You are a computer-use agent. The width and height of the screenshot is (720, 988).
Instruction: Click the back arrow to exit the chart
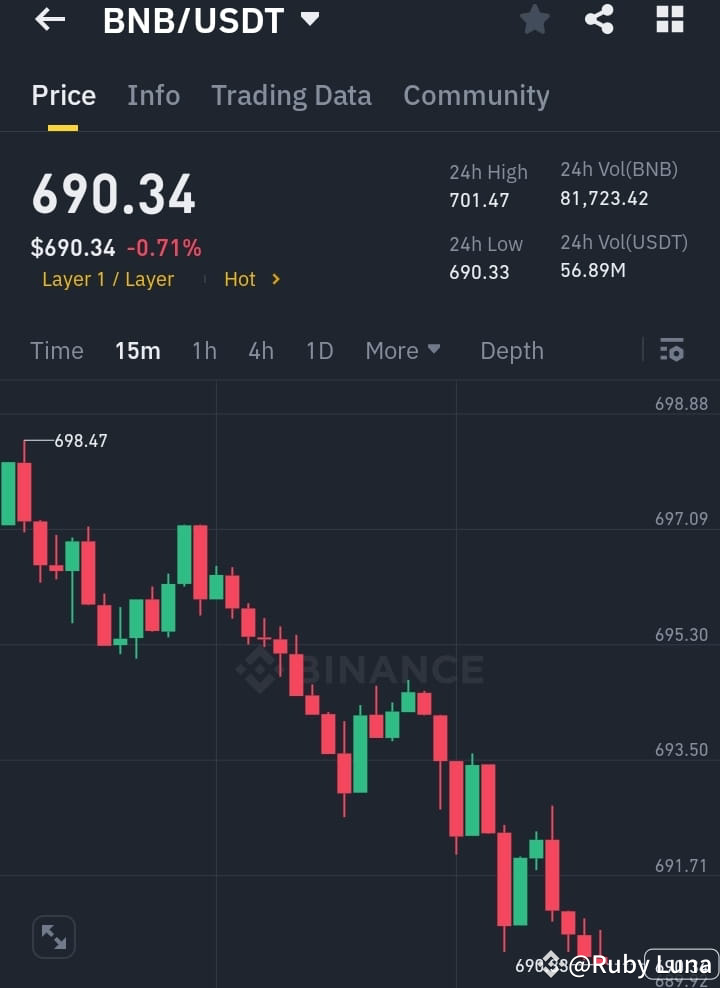(x=48, y=20)
